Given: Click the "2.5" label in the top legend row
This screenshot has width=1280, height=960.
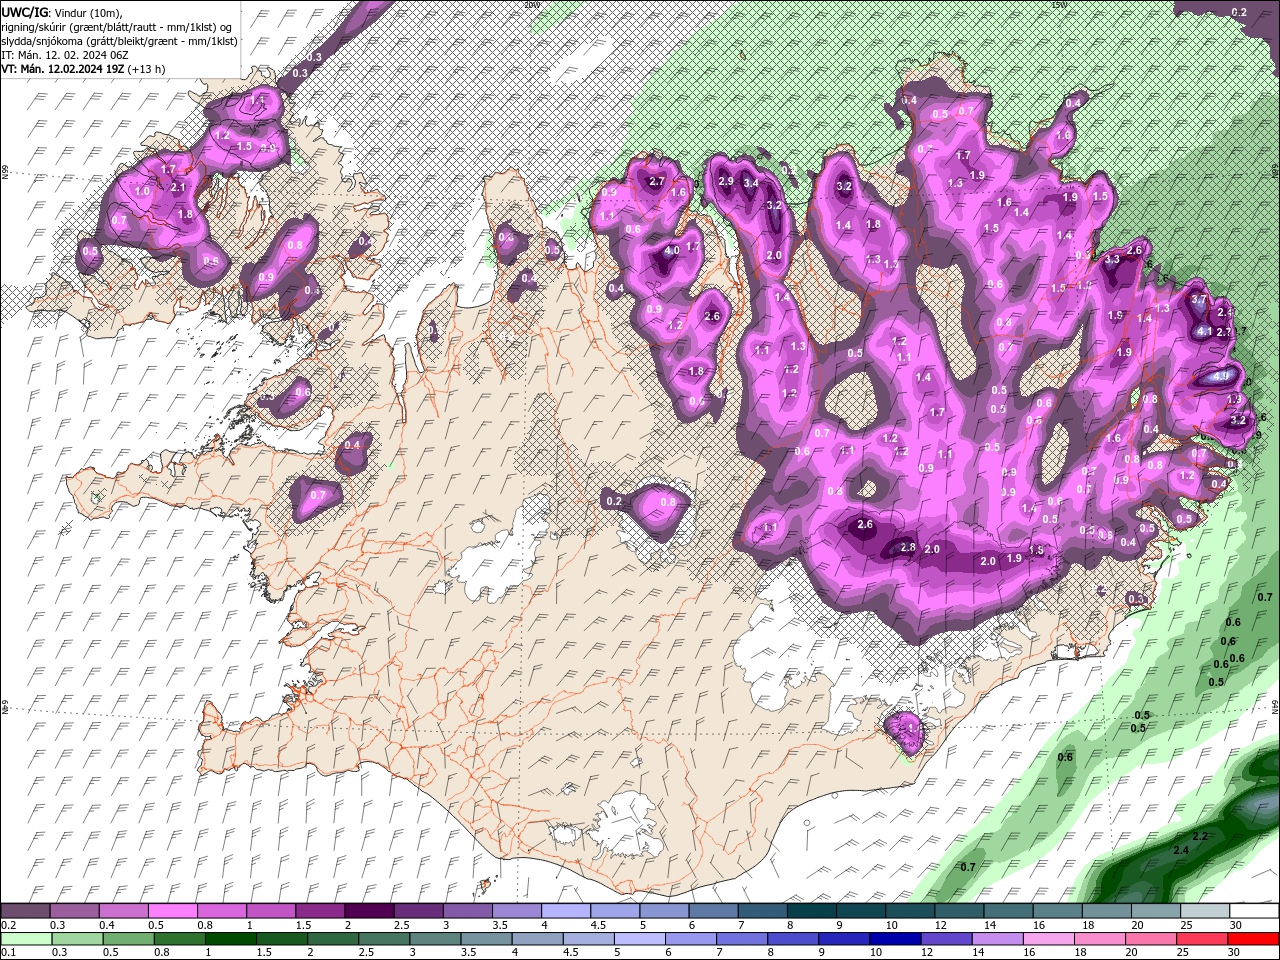Looking at the screenshot, I should 401,925.
